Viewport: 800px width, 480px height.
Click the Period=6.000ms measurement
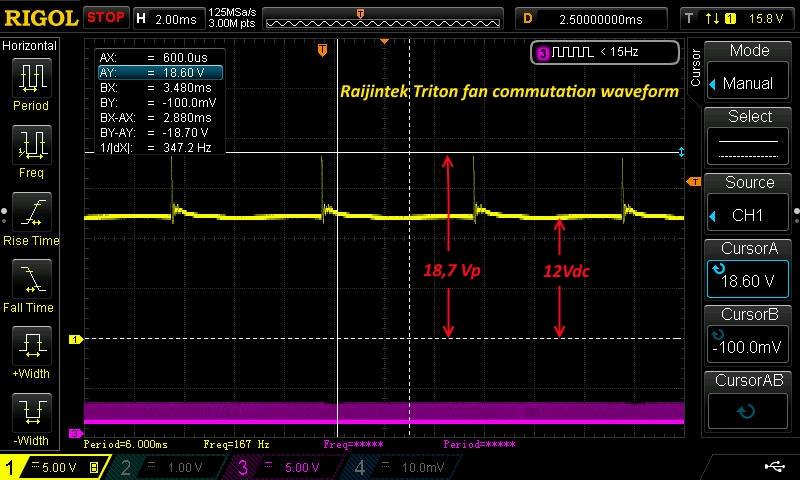coord(126,444)
